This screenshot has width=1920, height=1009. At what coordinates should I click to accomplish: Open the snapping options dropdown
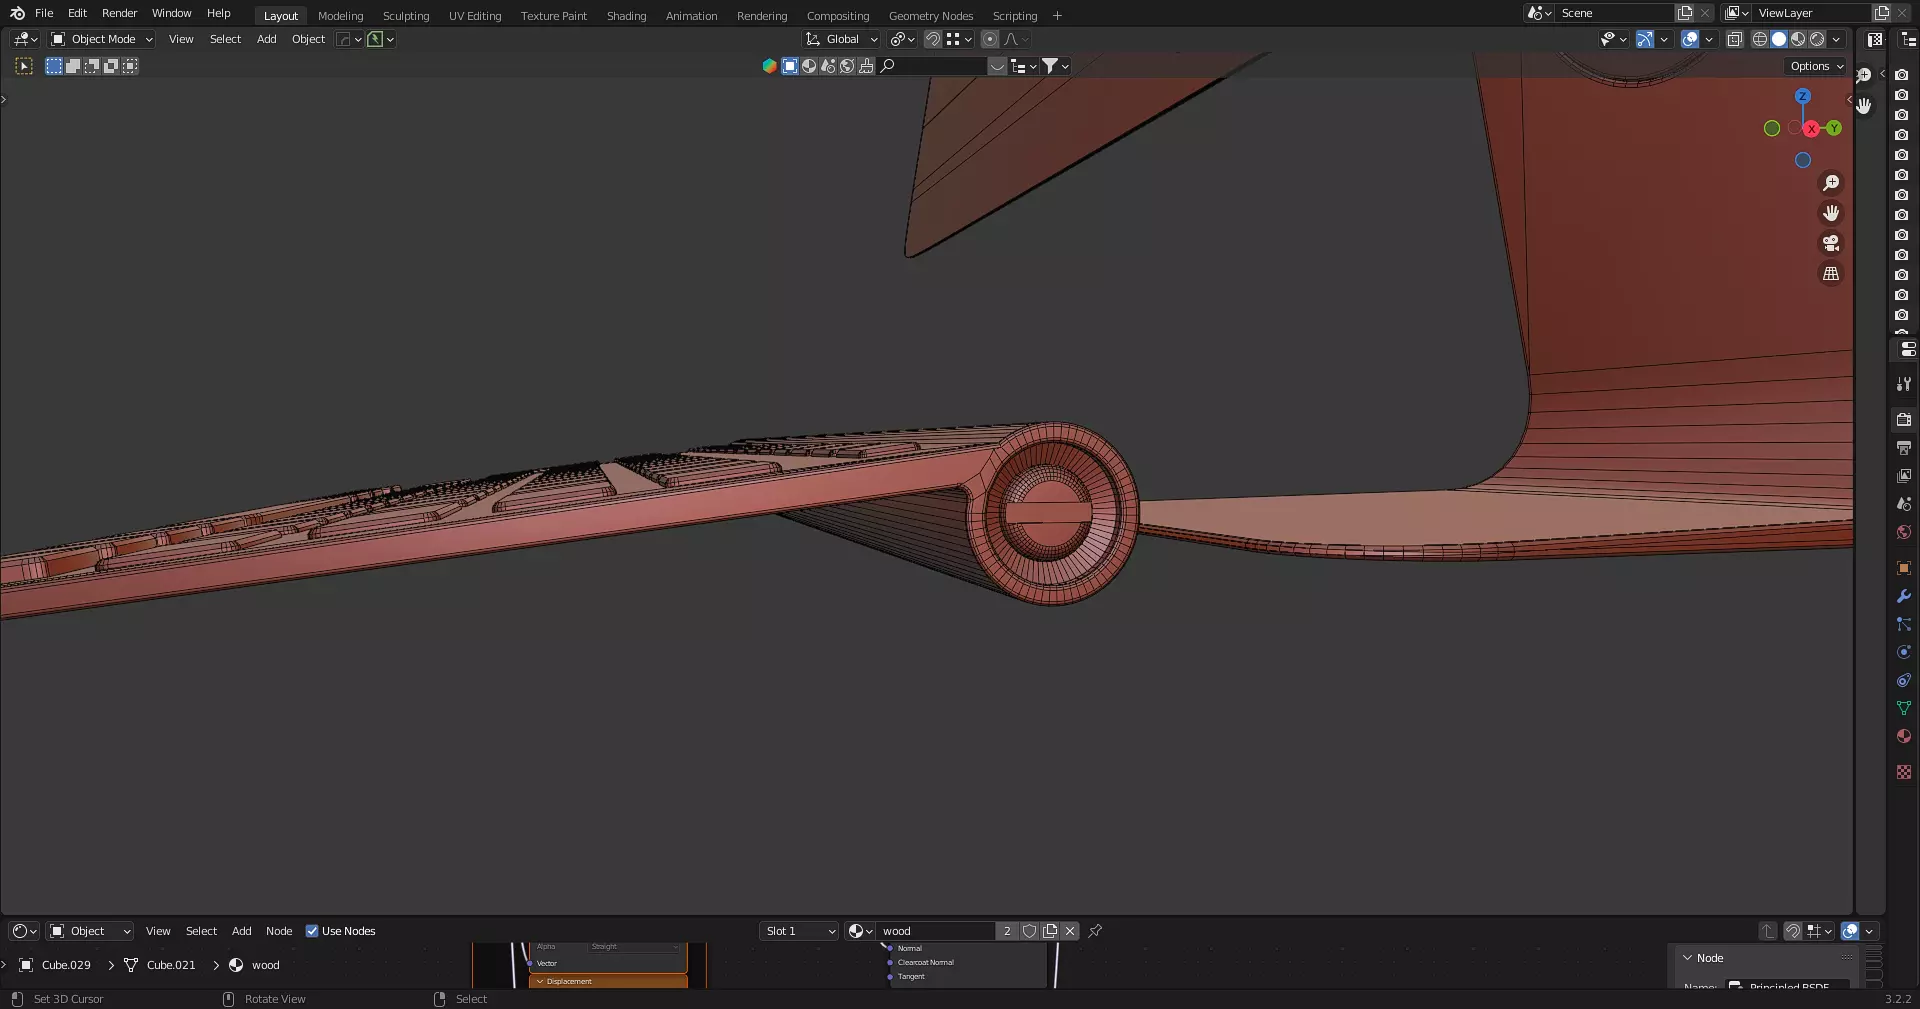coord(959,39)
